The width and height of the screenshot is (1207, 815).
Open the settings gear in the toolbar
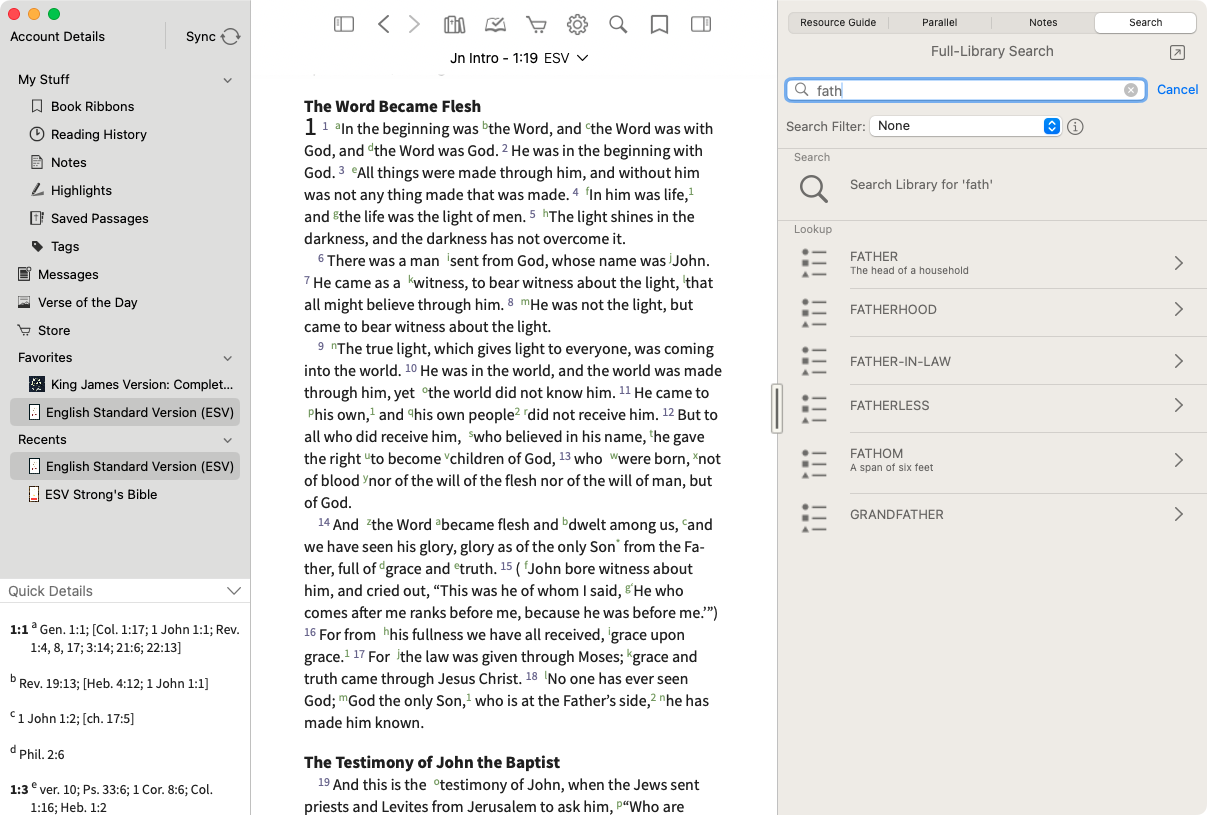click(x=577, y=25)
